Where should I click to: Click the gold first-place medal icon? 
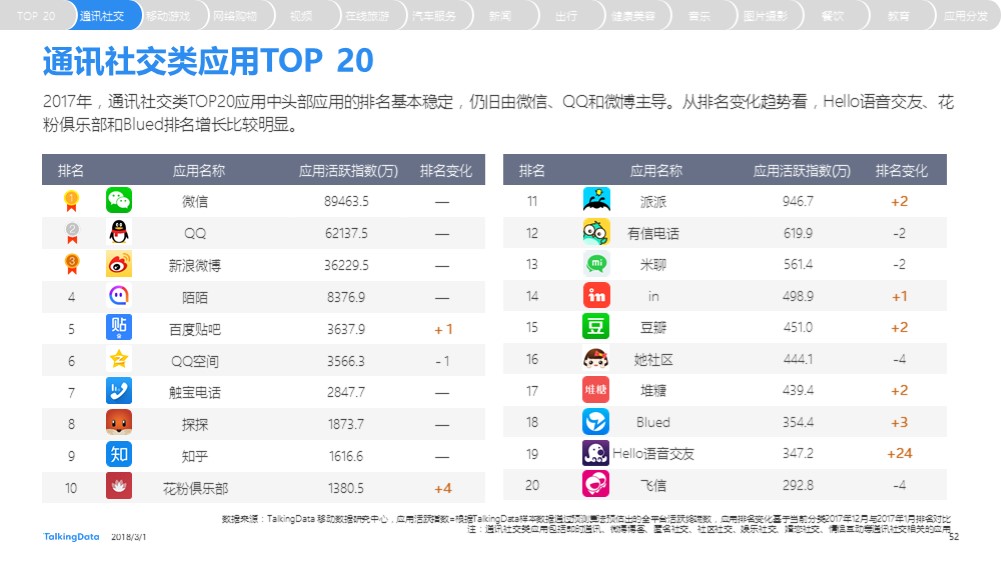point(72,201)
